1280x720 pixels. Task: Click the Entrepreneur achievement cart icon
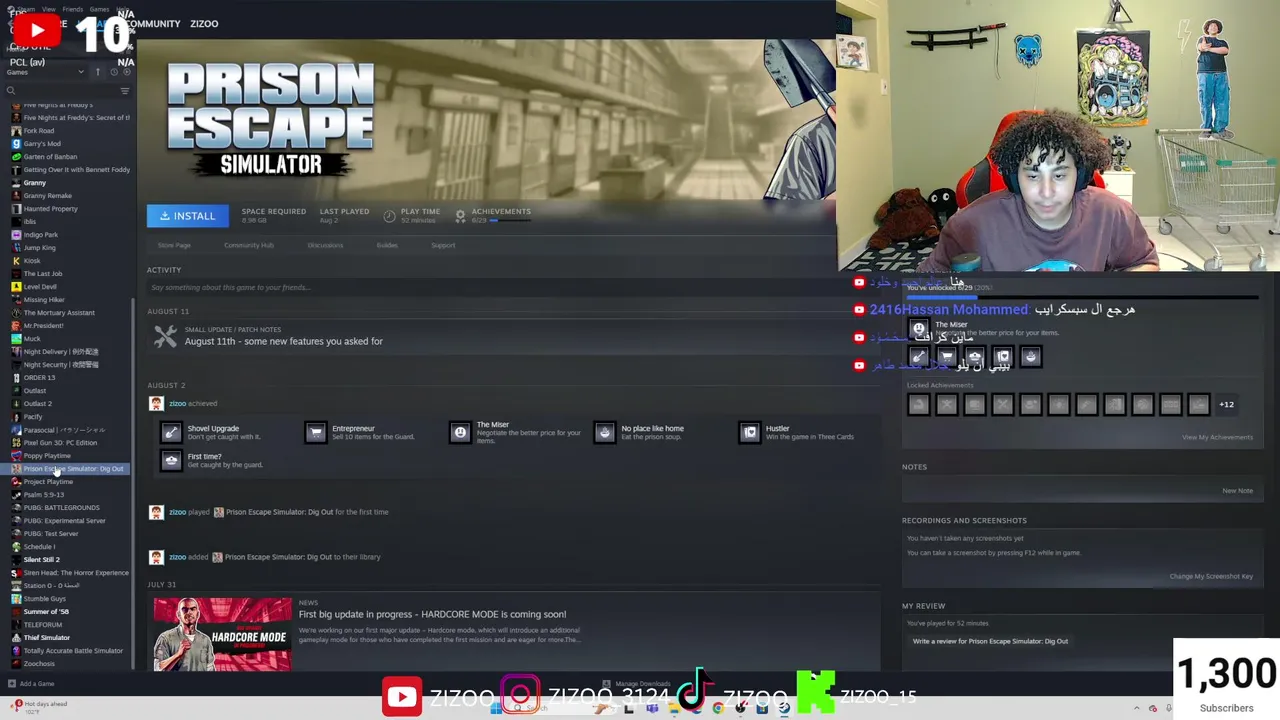[x=316, y=432]
